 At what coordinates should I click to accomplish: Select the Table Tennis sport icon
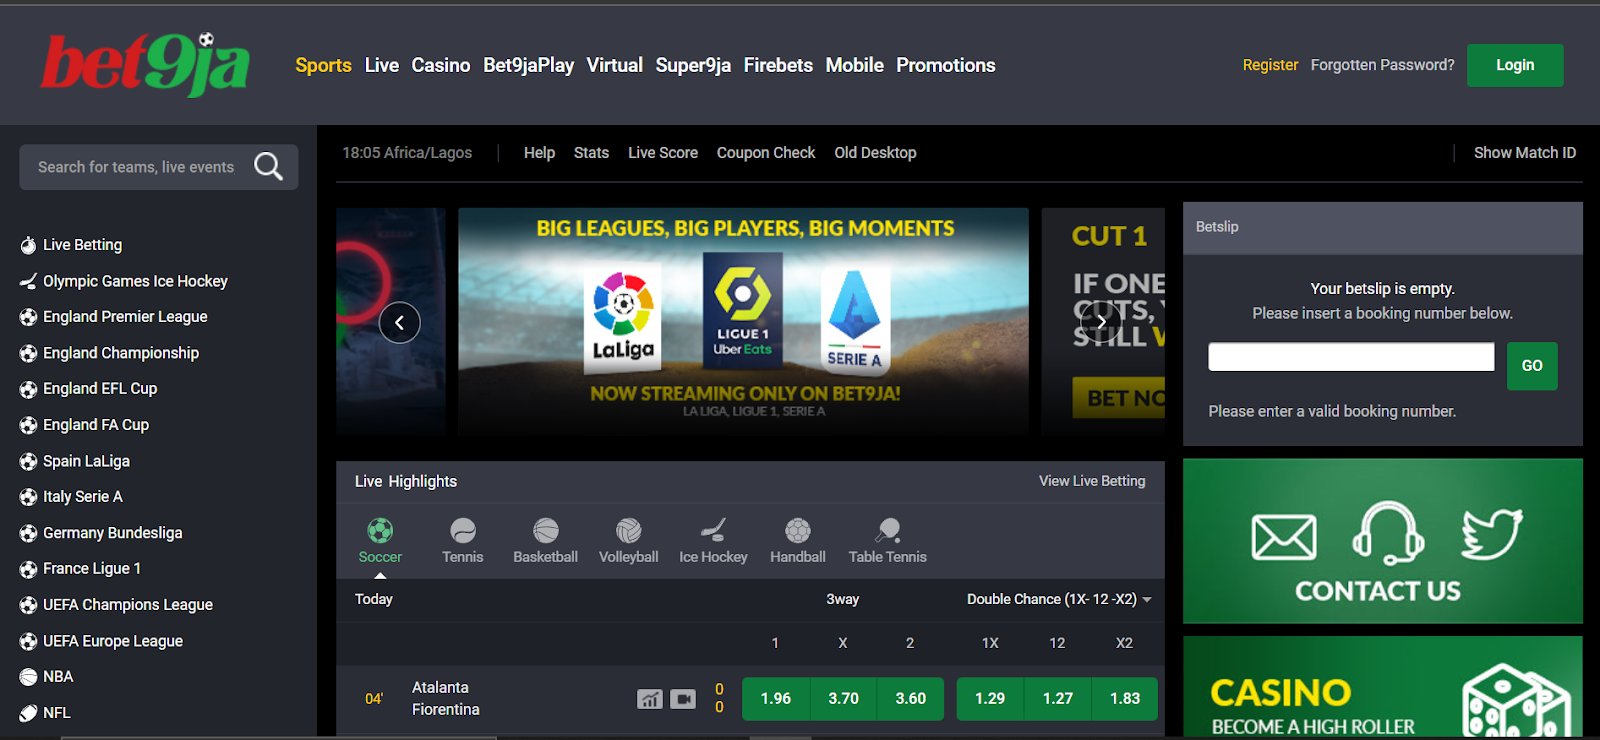pyautogui.click(x=888, y=530)
